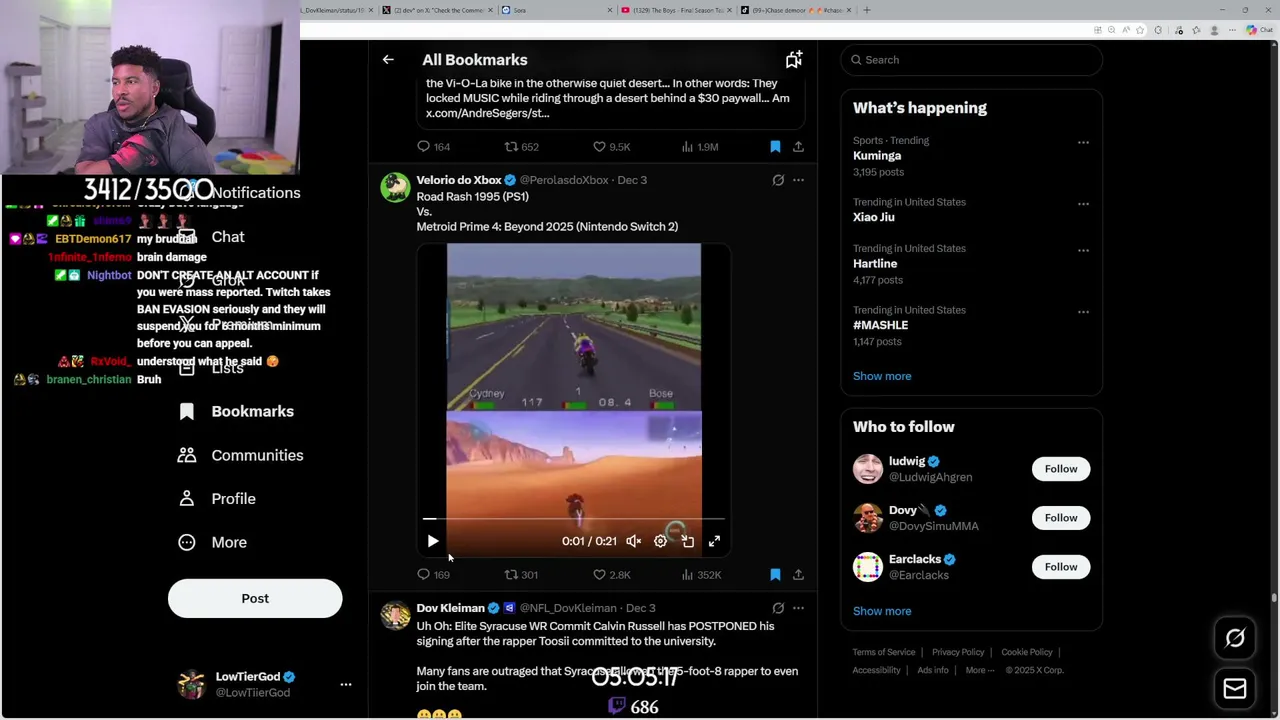The height and width of the screenshot is (720, 1280).
Task: Open the Velorio do Xbox author name
Action: [x=459, y=180]
